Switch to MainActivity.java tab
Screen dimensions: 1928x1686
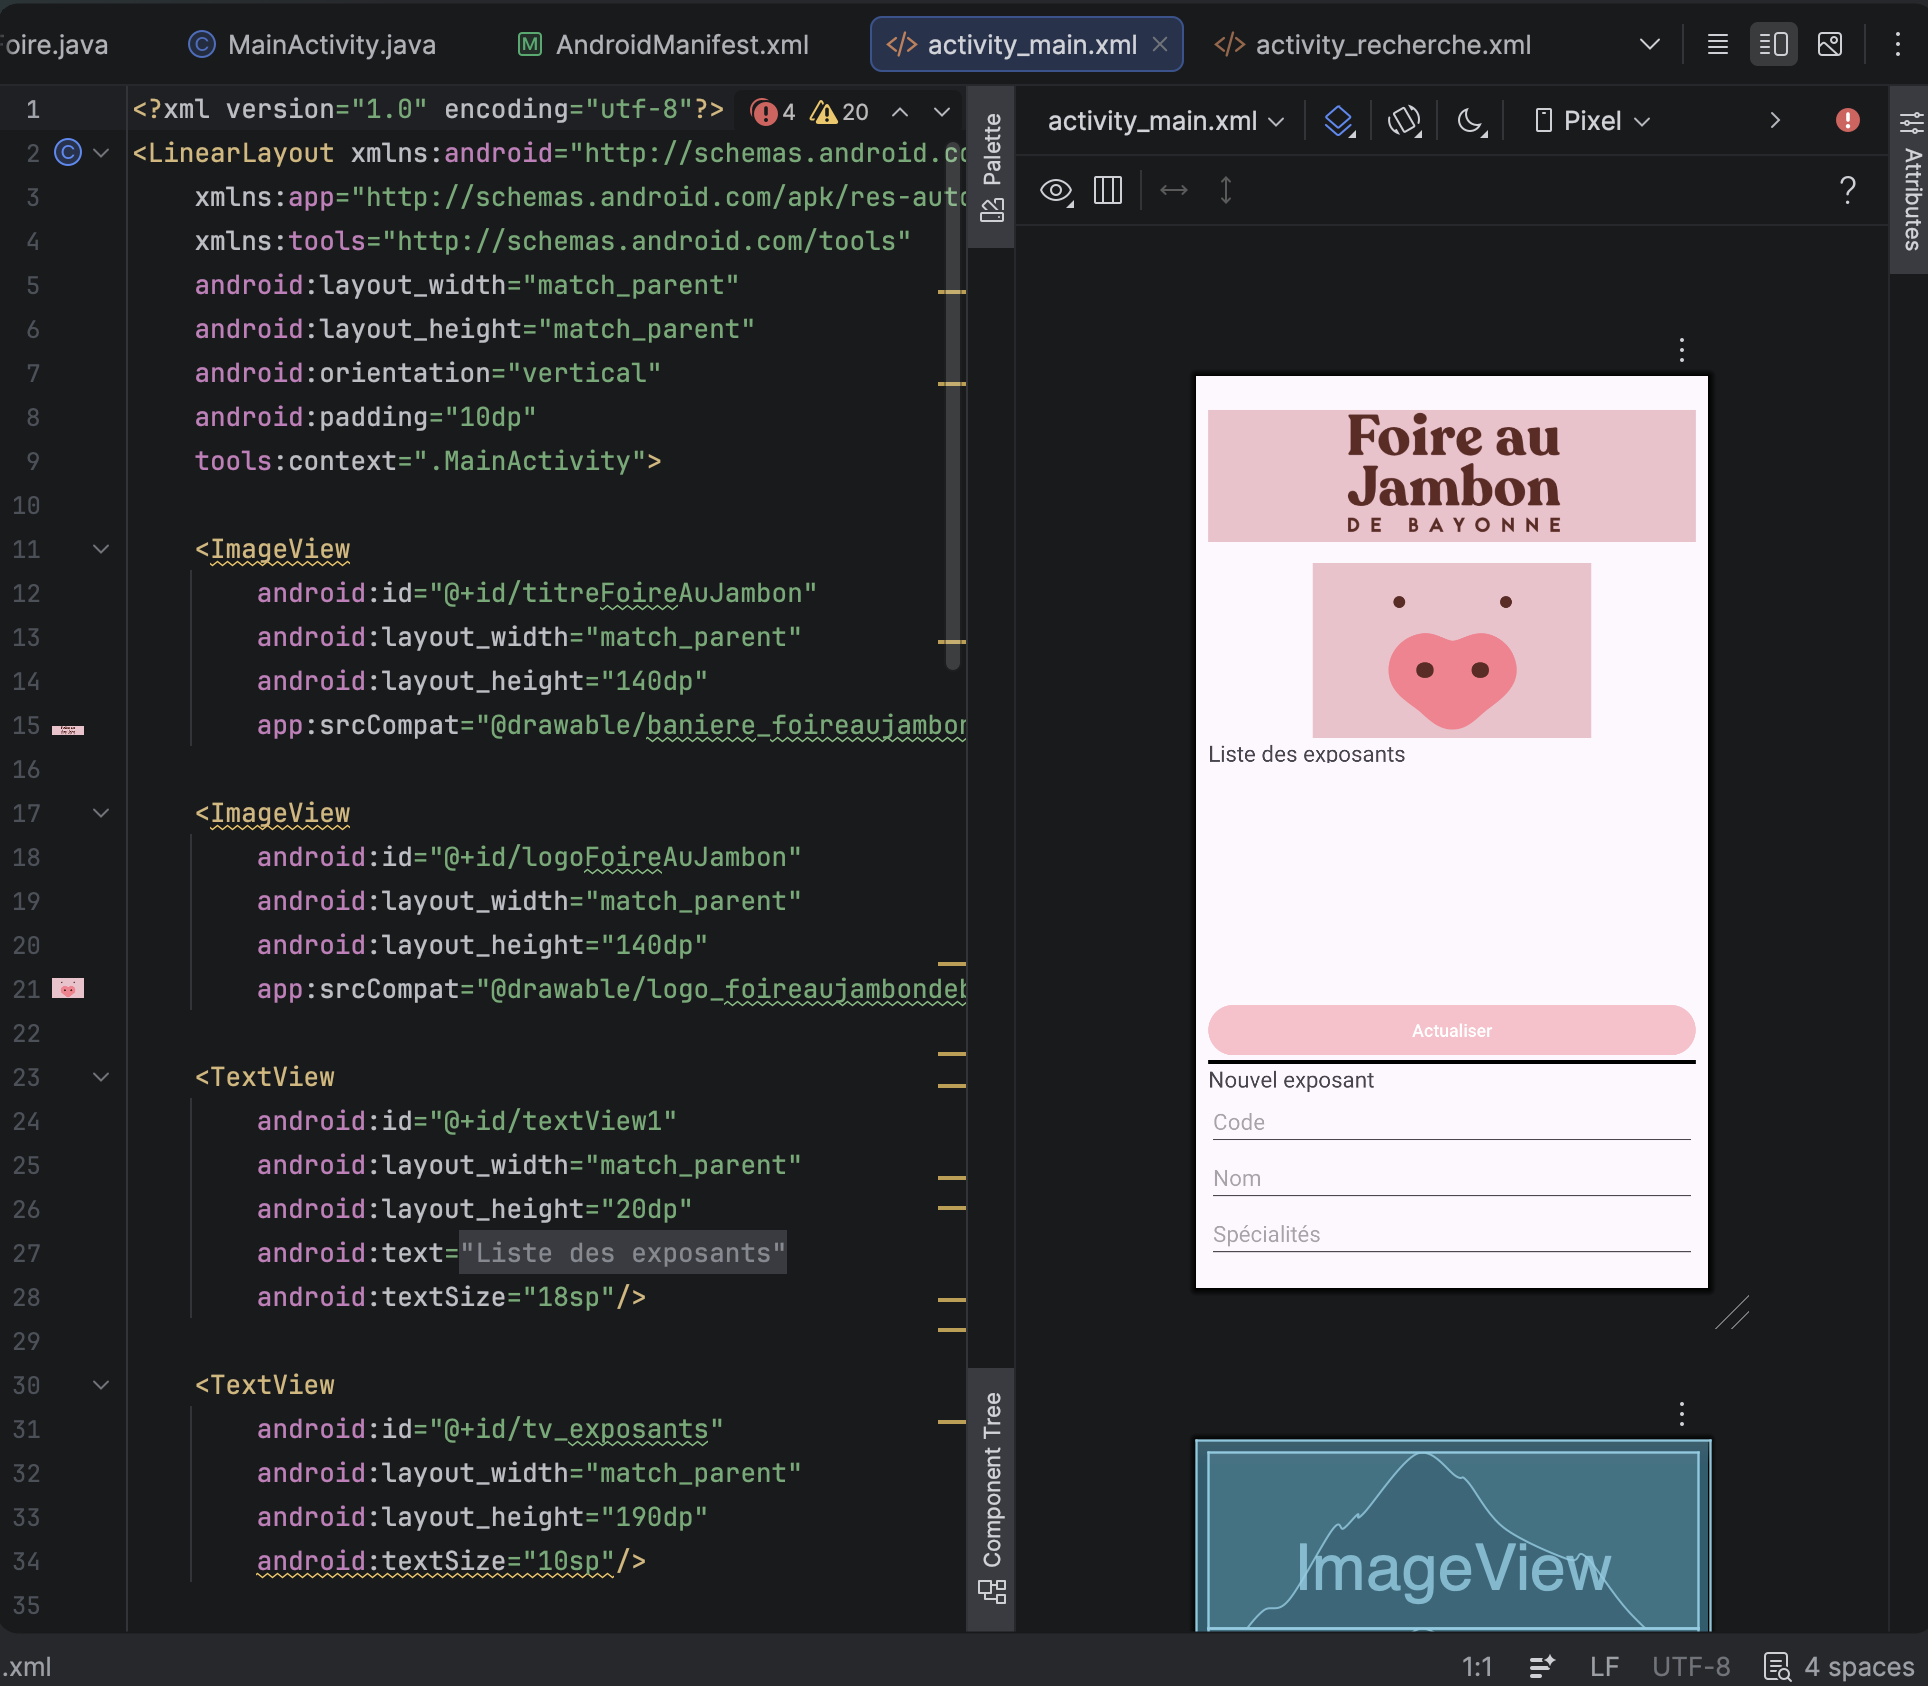[x=312, y=45]
